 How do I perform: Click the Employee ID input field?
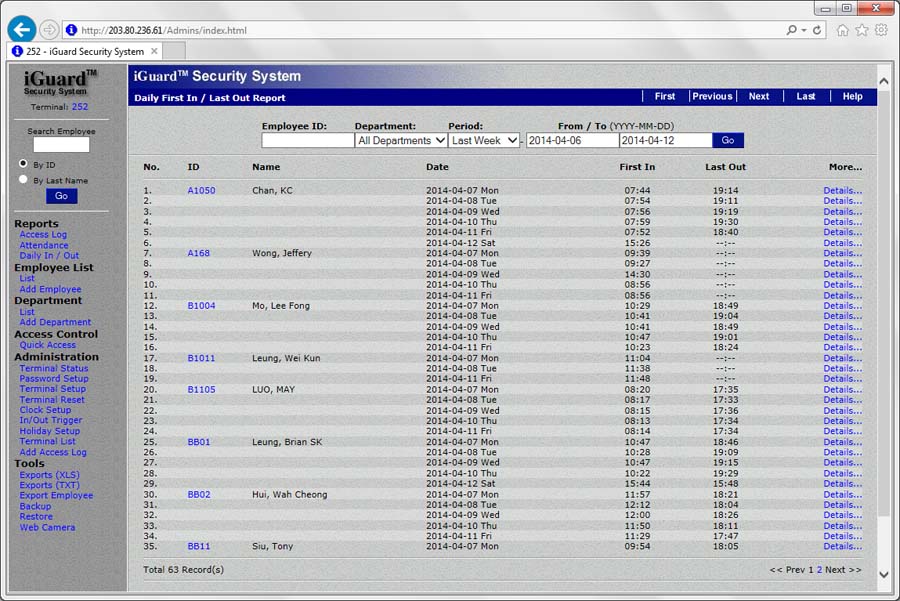tap(308, 140)
